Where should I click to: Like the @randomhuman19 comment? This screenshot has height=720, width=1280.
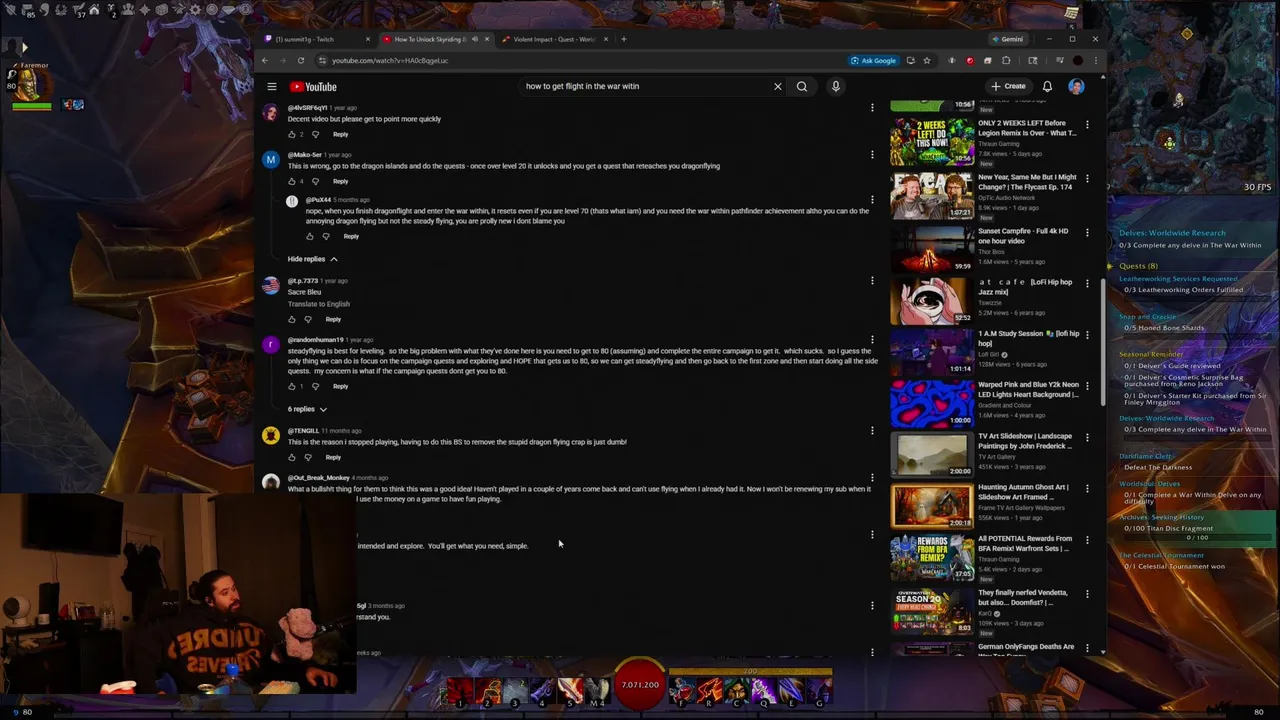coord(292,386)
